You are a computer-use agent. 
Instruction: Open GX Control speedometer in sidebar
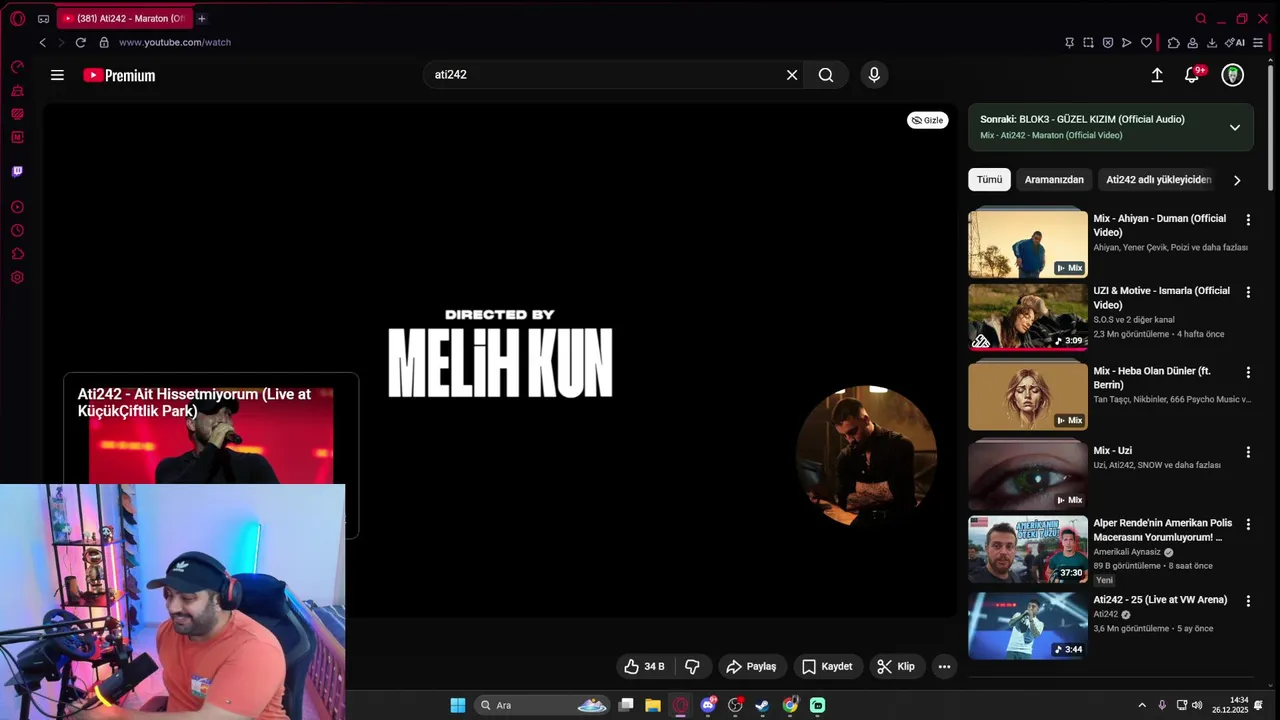click(x=17, y=67)
